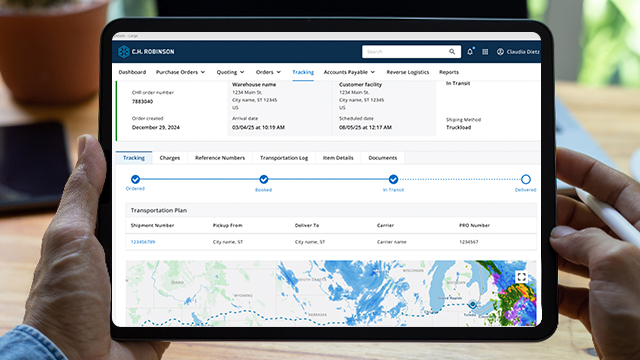
Task: Click inside the Search input field
Action: coord(405,52)
